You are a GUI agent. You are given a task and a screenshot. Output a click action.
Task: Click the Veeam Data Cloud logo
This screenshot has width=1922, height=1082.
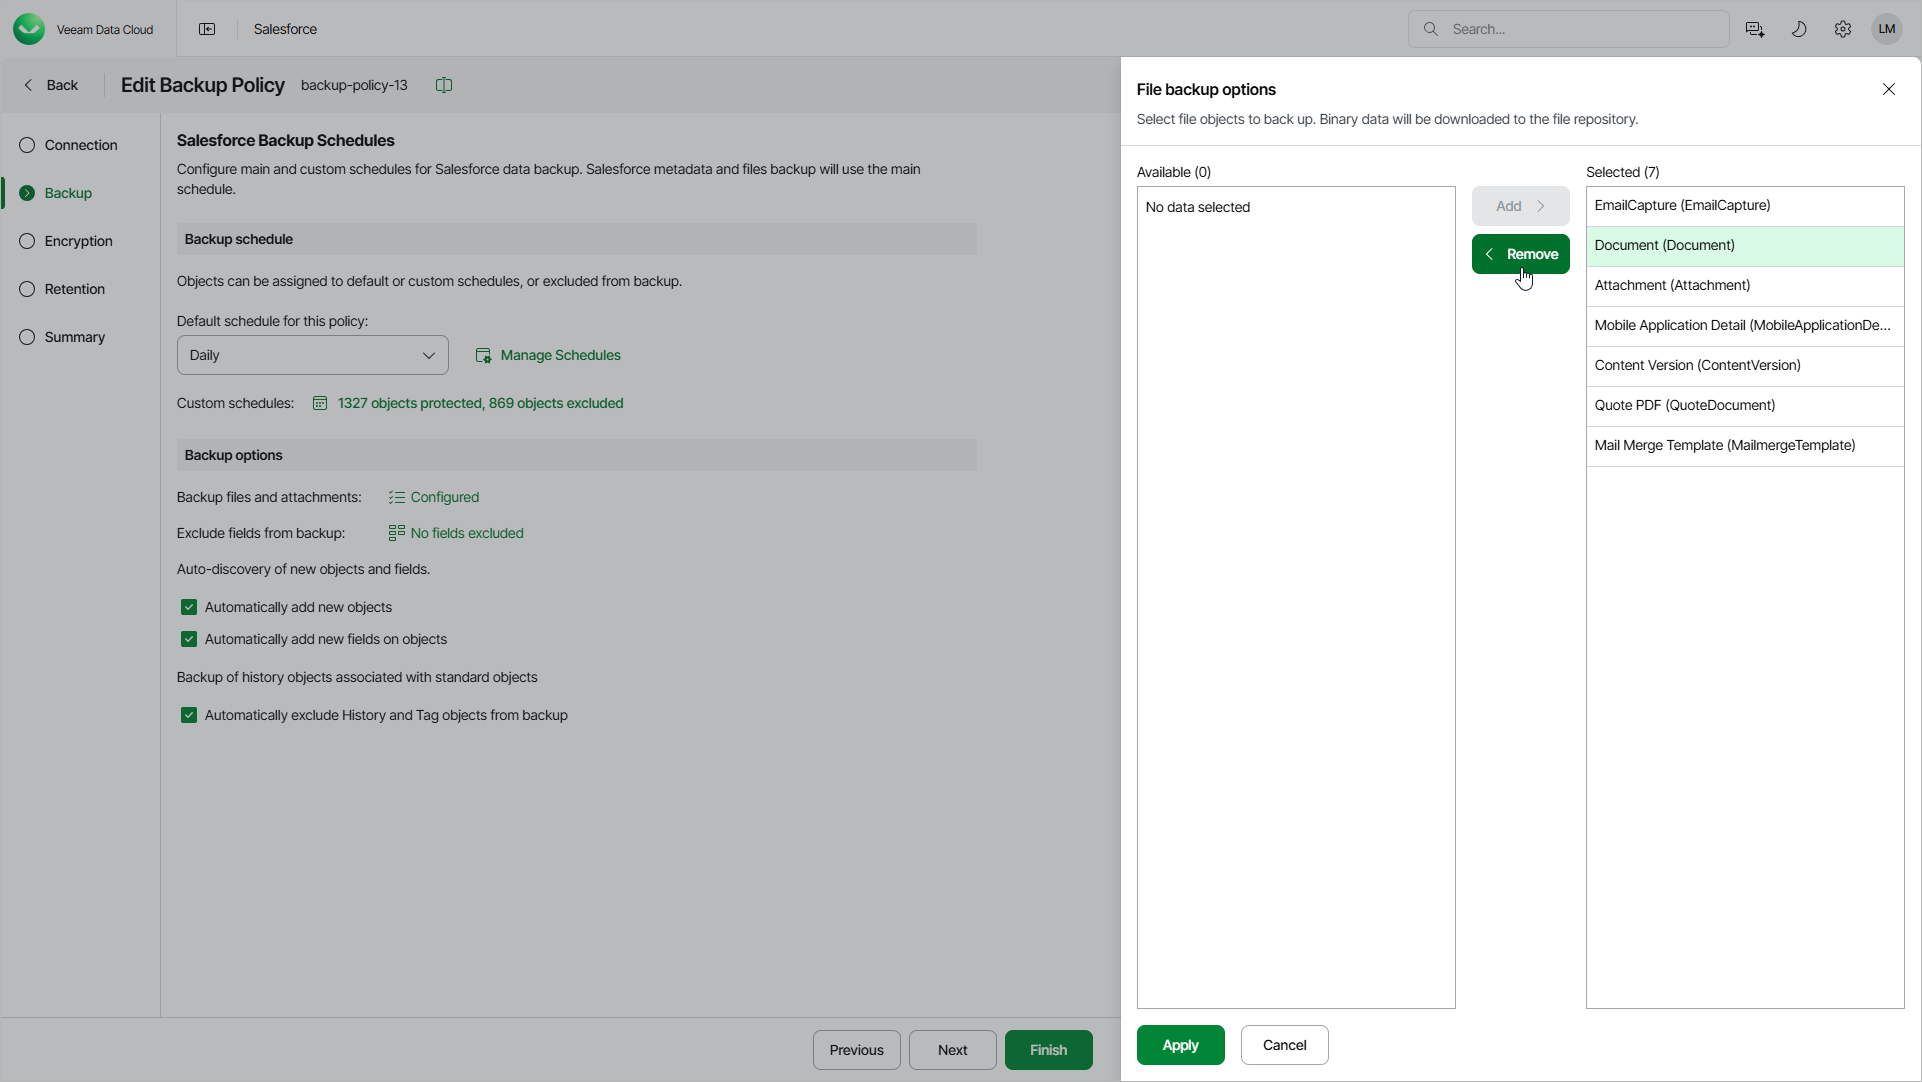coord(29,29)
